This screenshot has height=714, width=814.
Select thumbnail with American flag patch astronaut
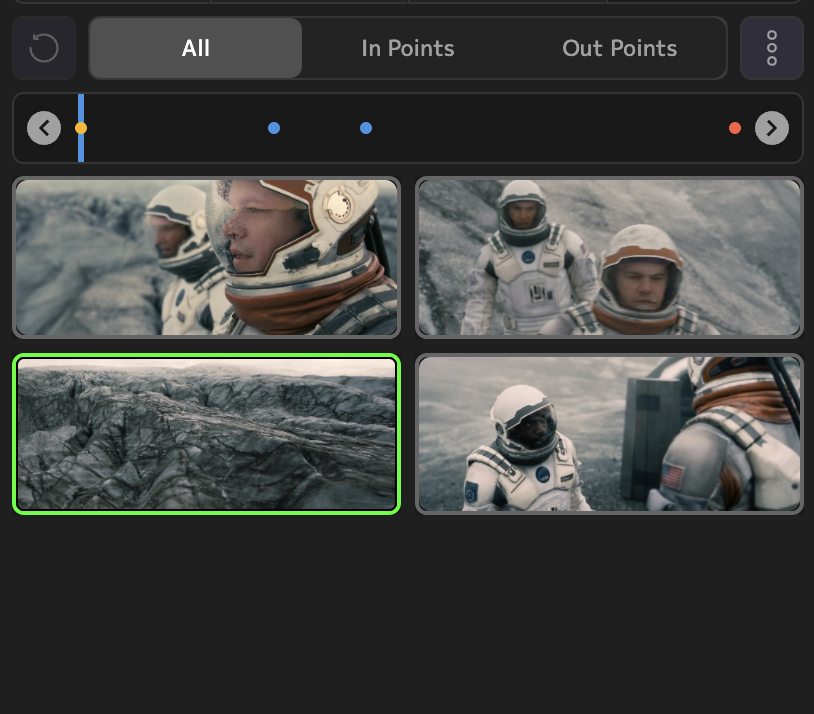click(609, 434)
